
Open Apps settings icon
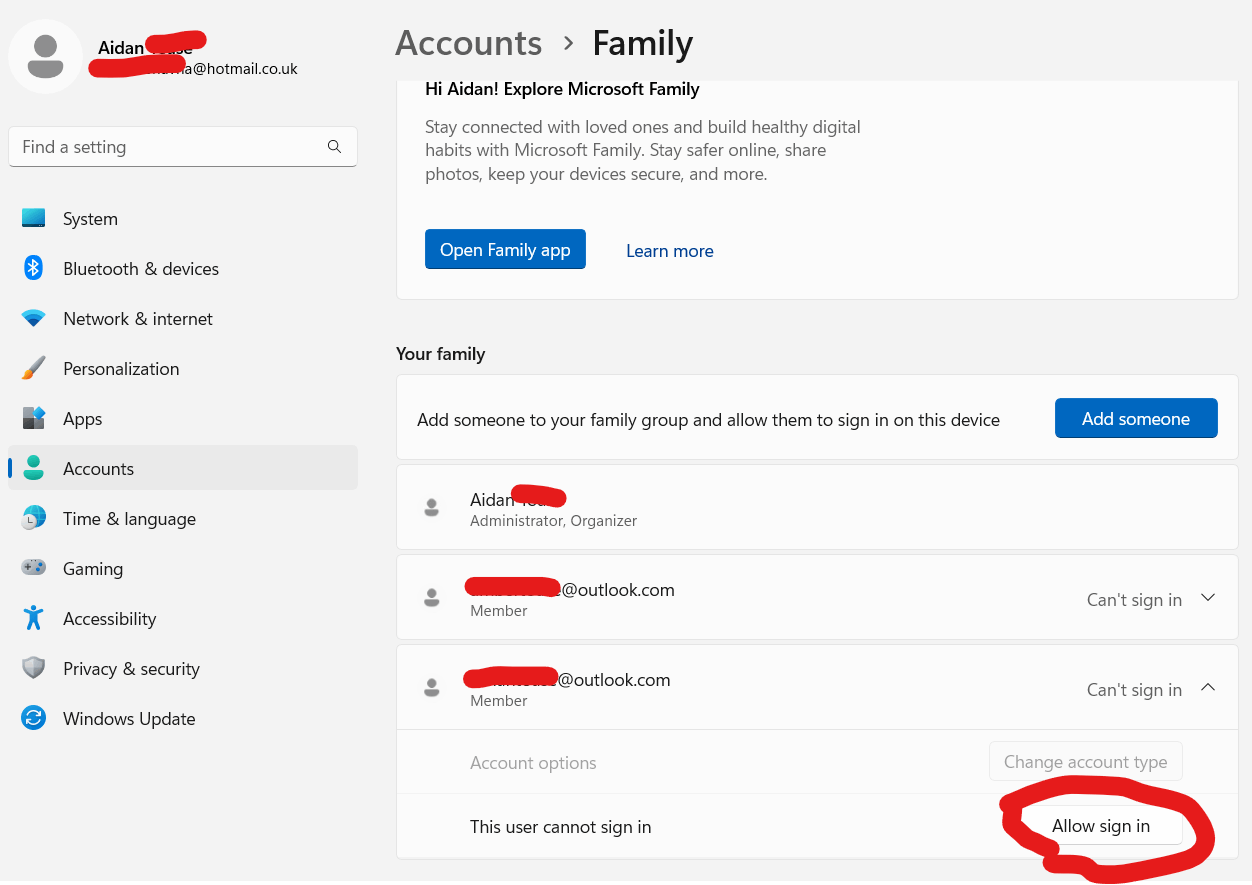click(x=33, y=418)
